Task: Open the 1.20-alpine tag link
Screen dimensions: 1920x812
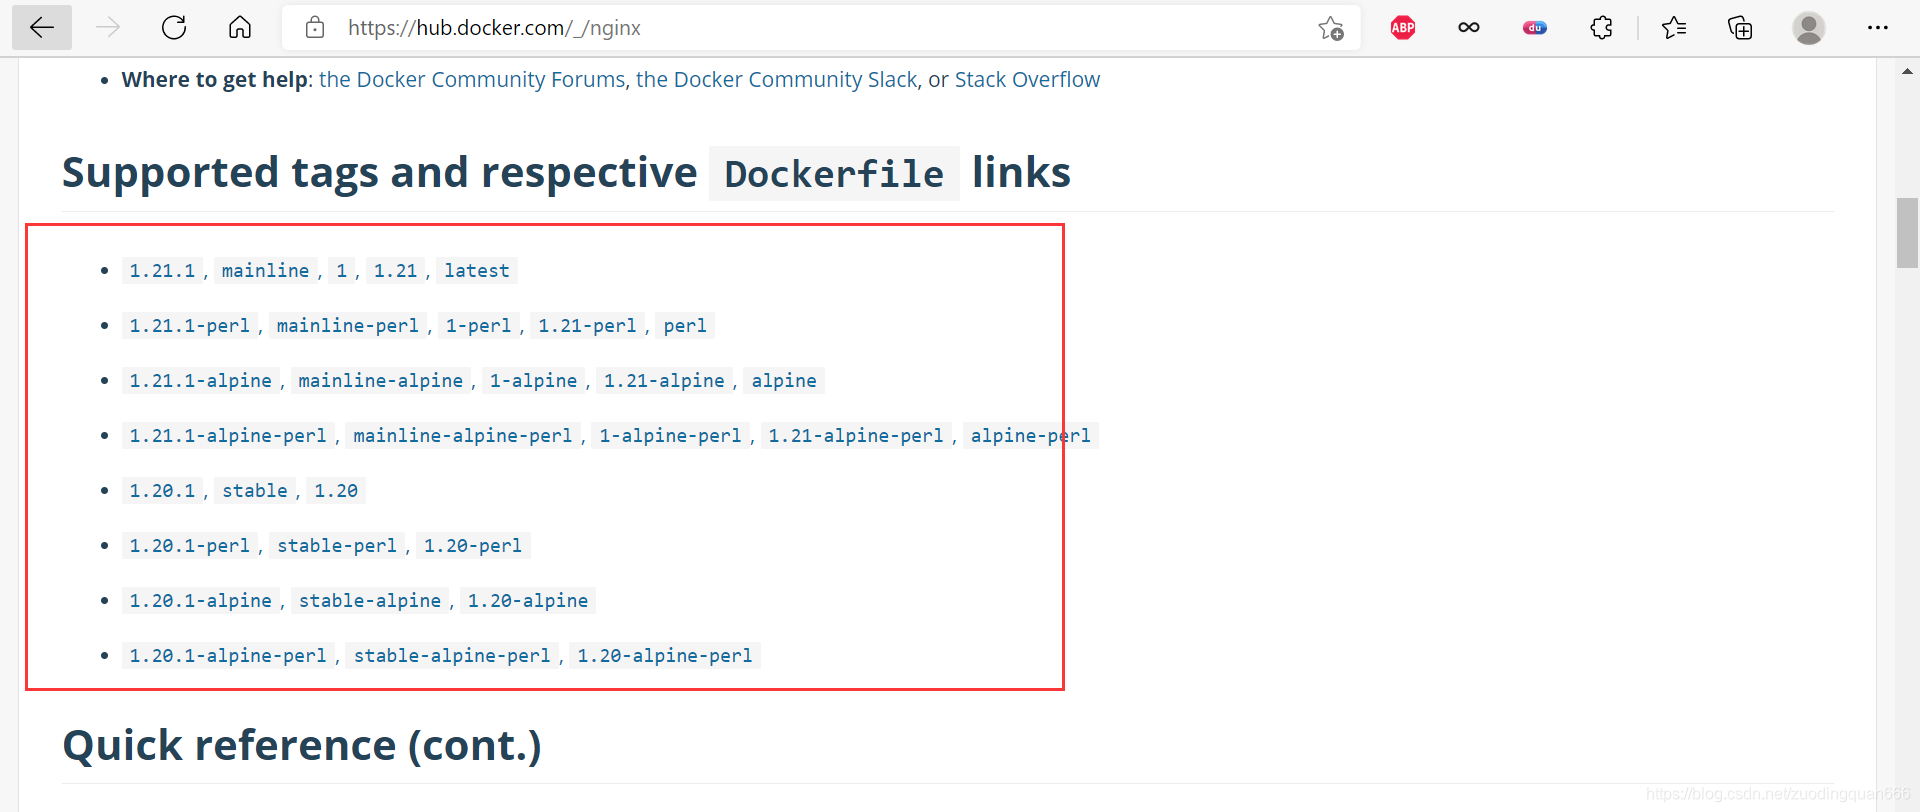Action: [528, 601]
